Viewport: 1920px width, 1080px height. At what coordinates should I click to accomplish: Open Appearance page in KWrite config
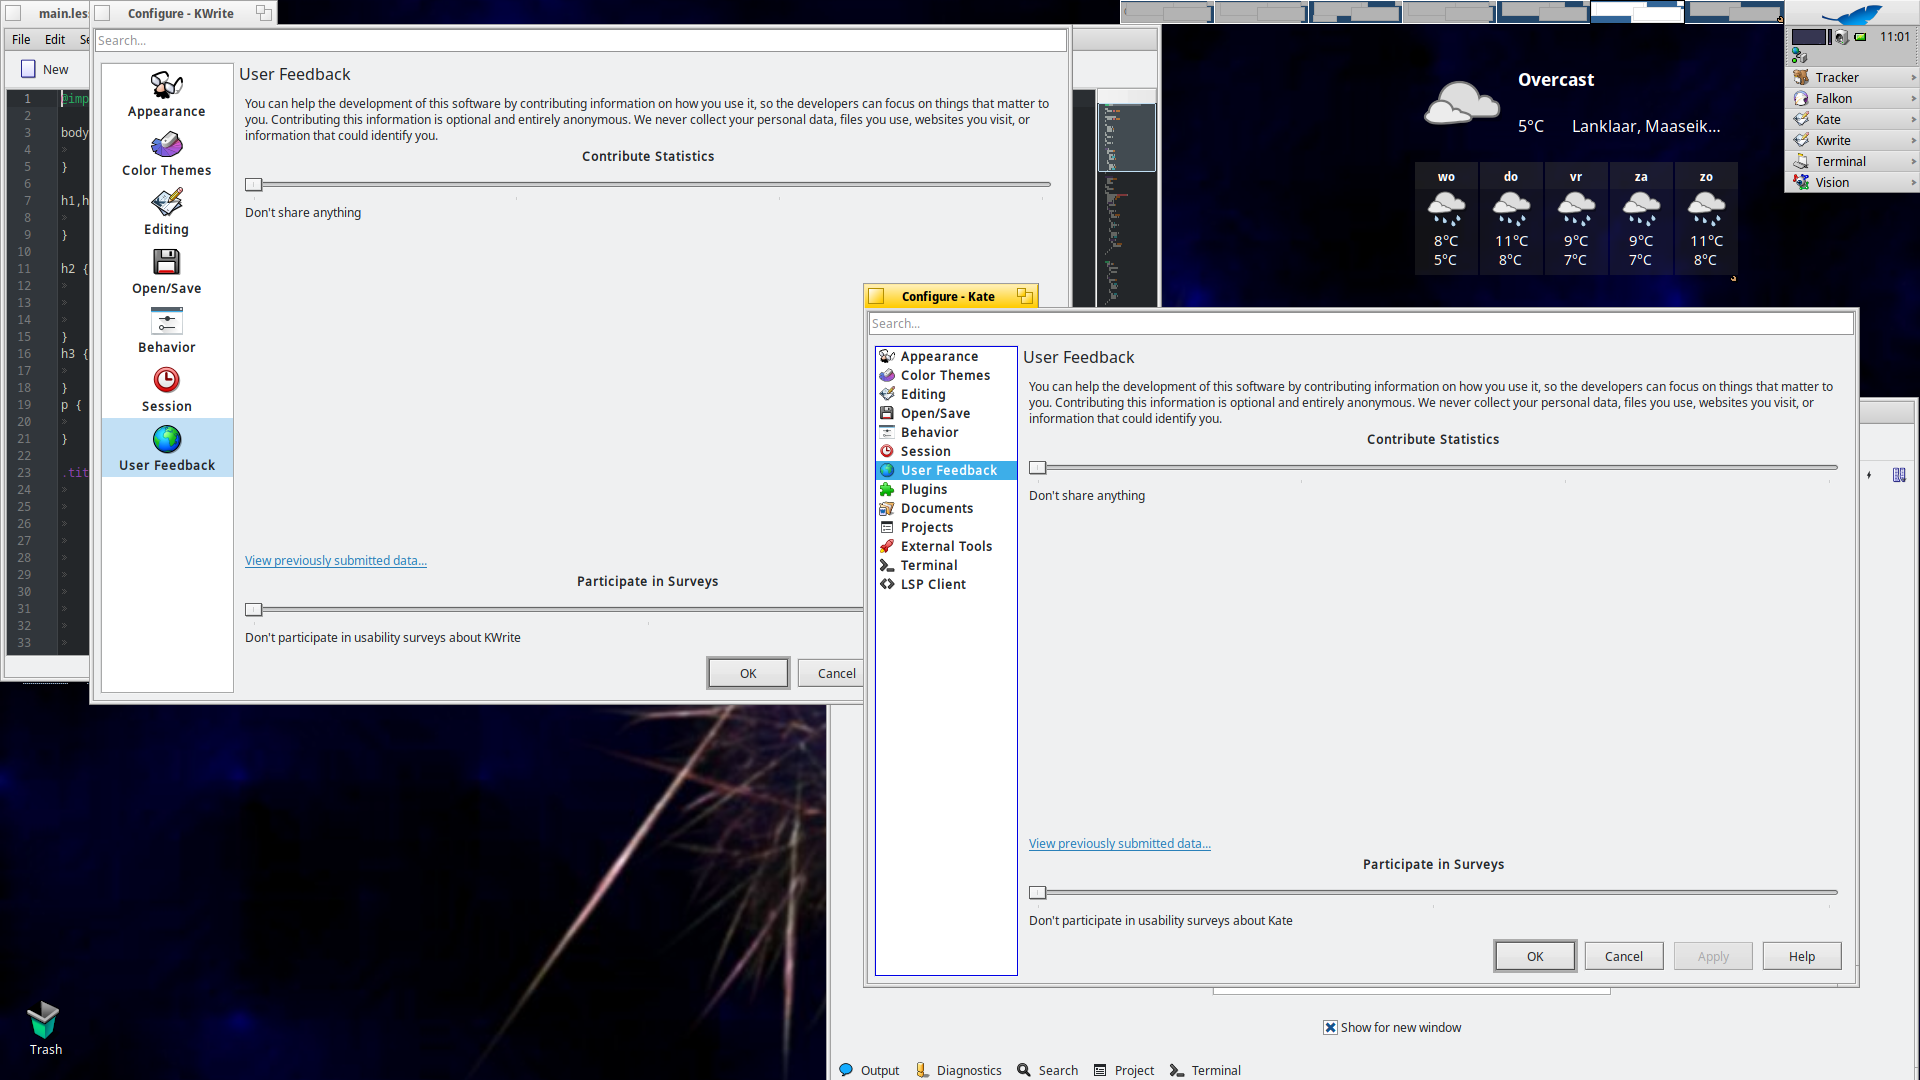pyautogui.click(x=167, y=95)
